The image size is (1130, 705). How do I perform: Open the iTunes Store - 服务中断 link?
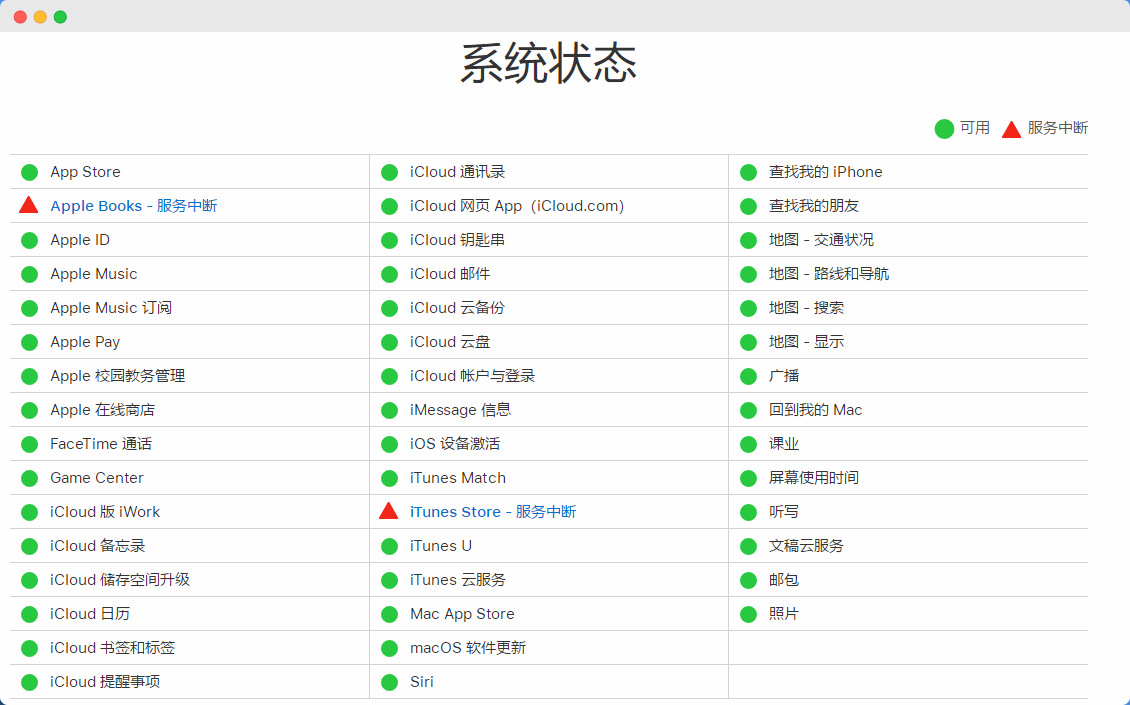click(x=491, y=511)
